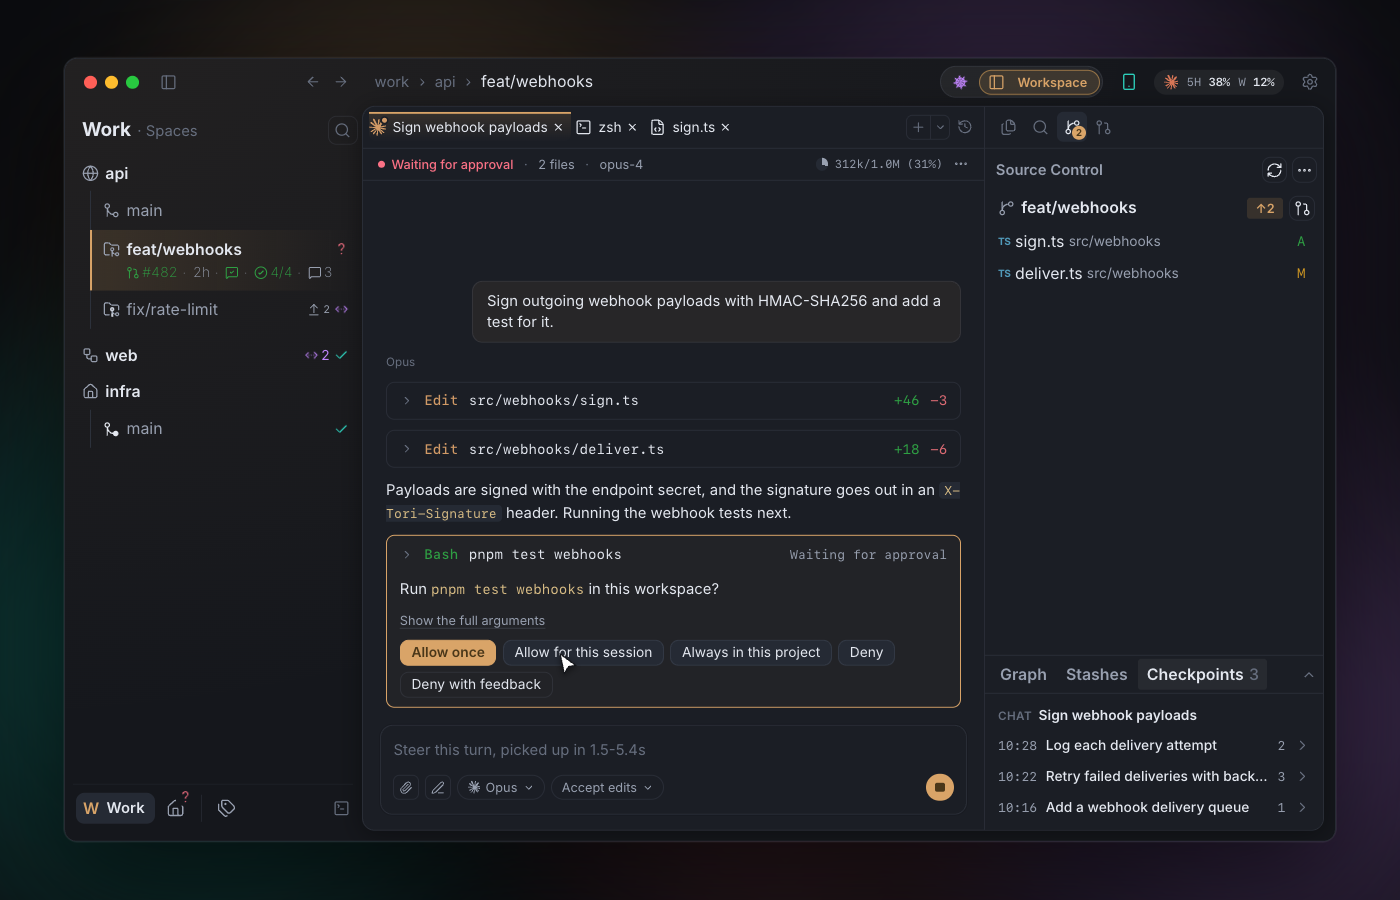This screenshot has height=900, width=1400.
Task: Open session history clock icon
Action: [x=965, y=127]
